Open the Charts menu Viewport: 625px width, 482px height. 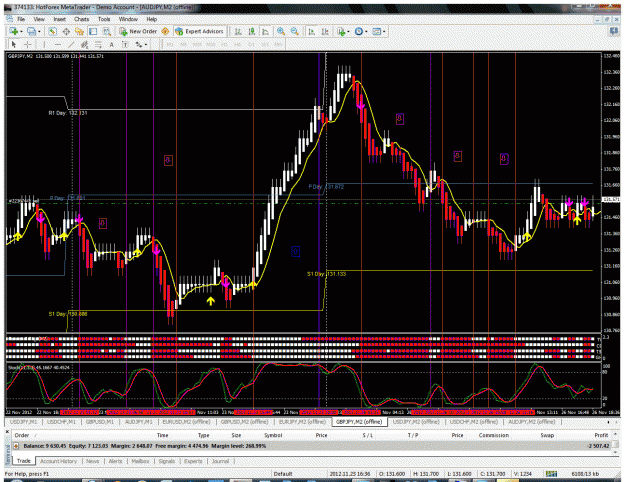coord(81,19)
